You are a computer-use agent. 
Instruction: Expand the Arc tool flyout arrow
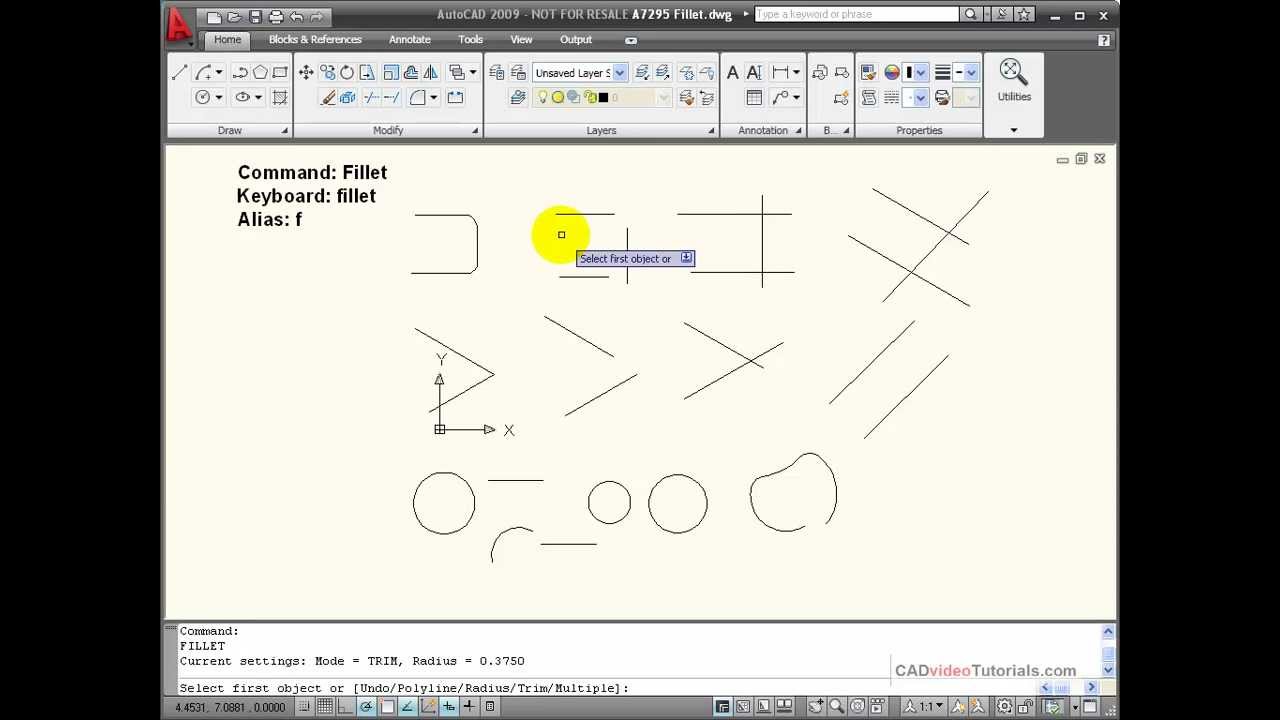click(219, 72)
